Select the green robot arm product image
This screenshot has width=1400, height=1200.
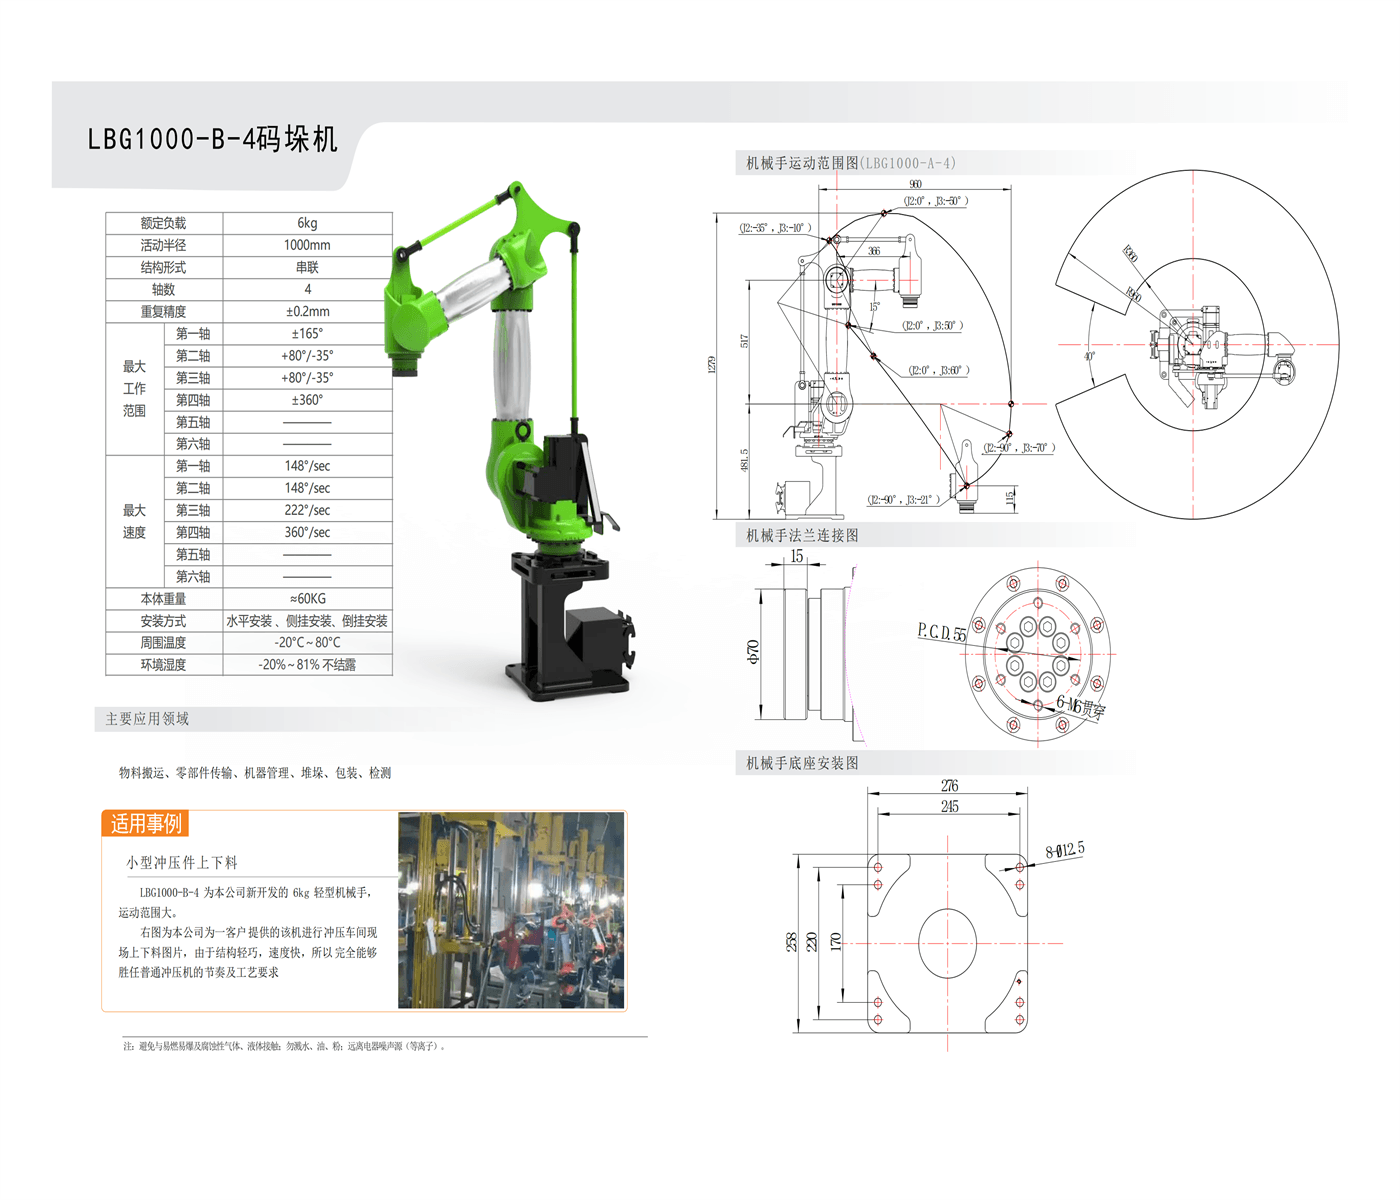click(x=512, y=440)
